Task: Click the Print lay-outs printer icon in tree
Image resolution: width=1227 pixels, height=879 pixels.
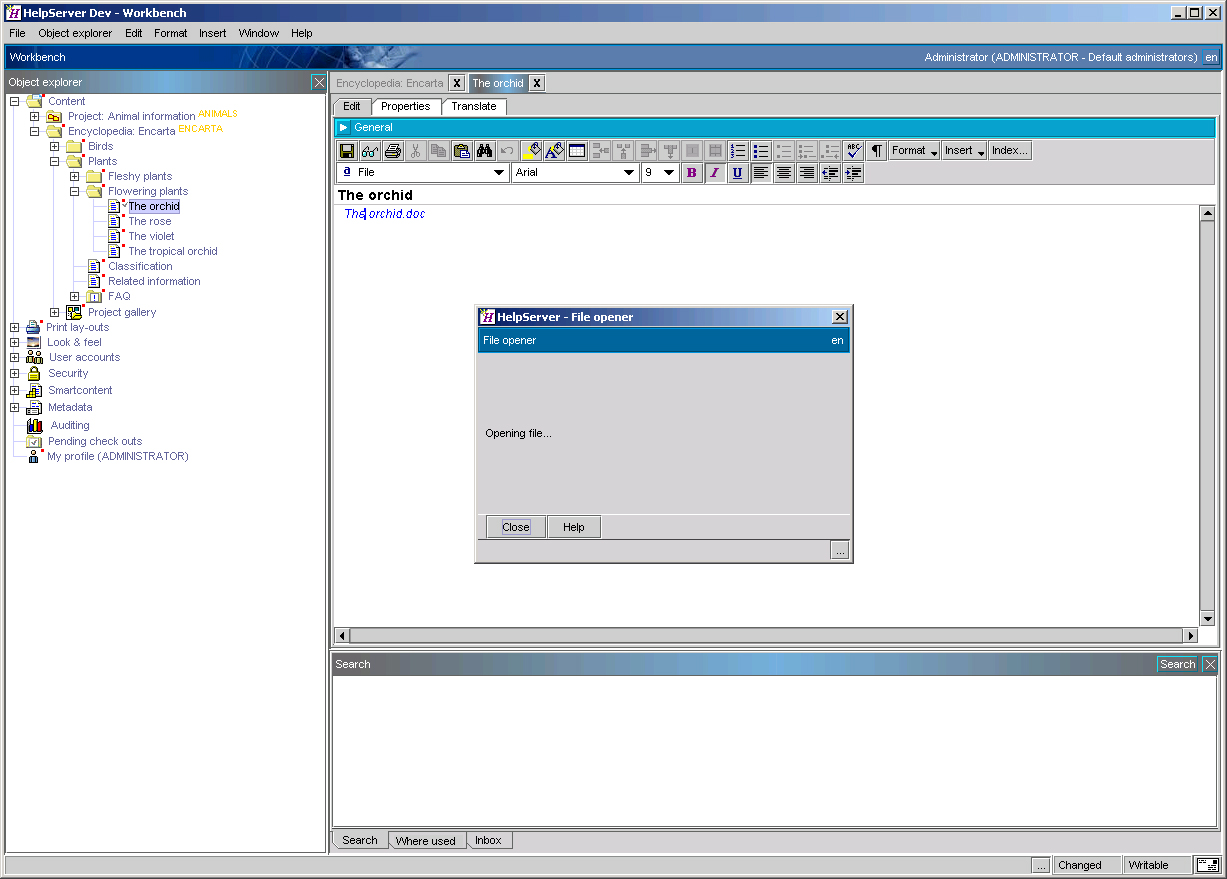Action: click(x=34, y=327)
